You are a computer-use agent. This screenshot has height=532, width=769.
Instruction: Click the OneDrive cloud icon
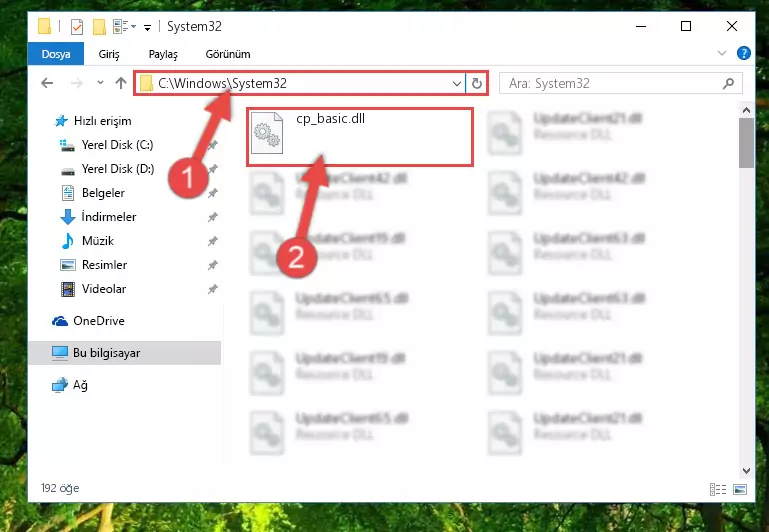(60, 321)
